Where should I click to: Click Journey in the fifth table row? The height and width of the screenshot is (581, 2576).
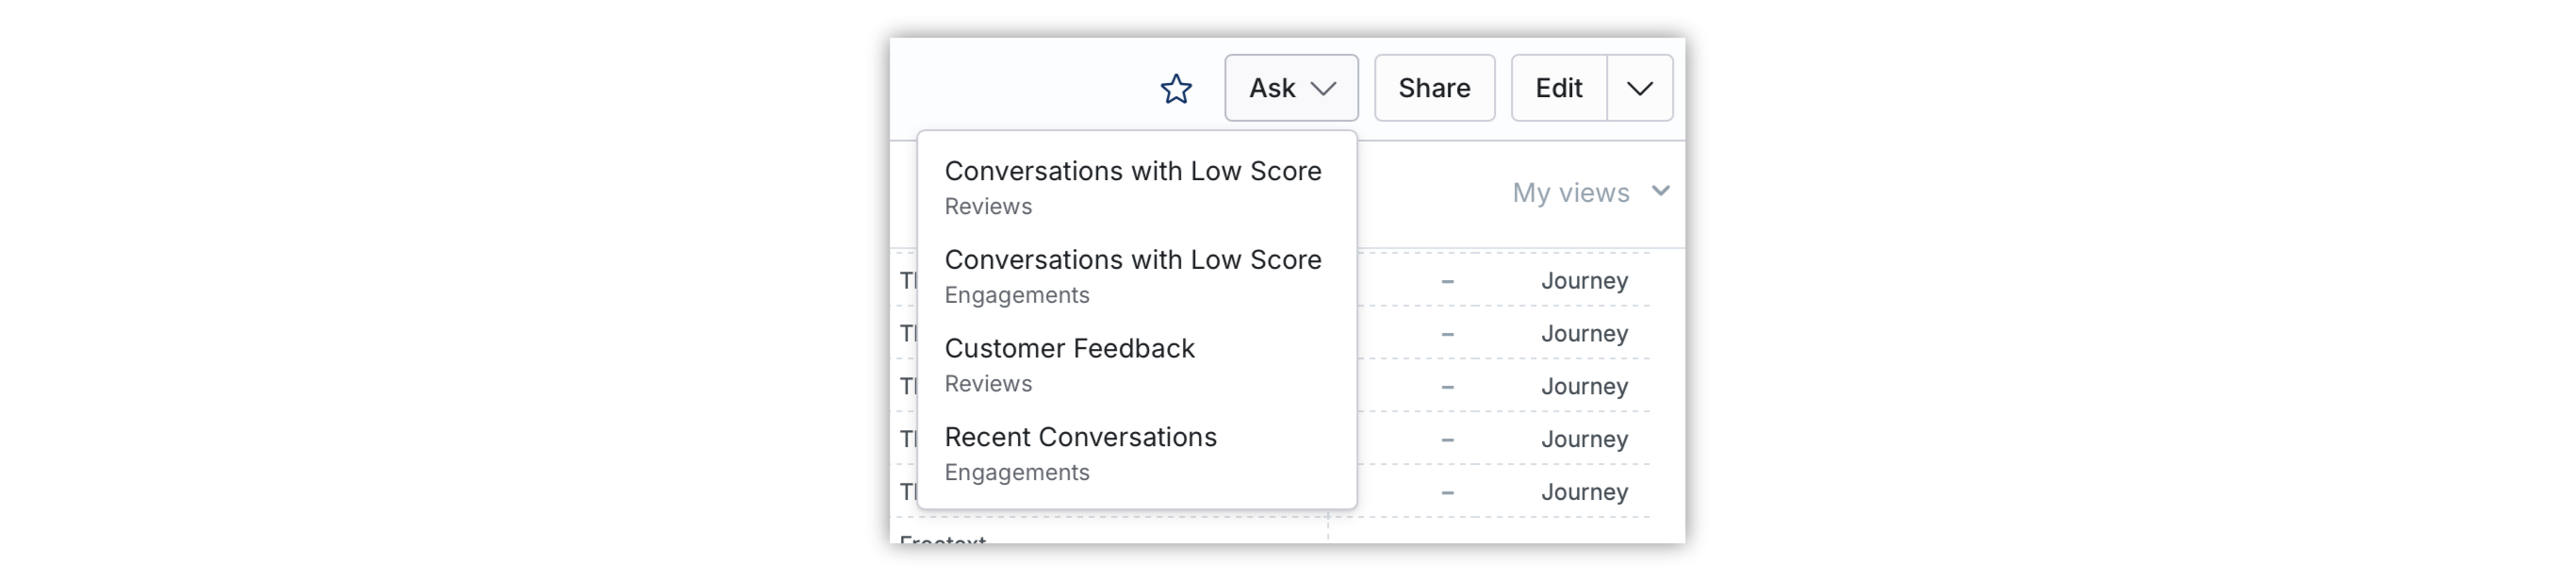(1584, 493)
